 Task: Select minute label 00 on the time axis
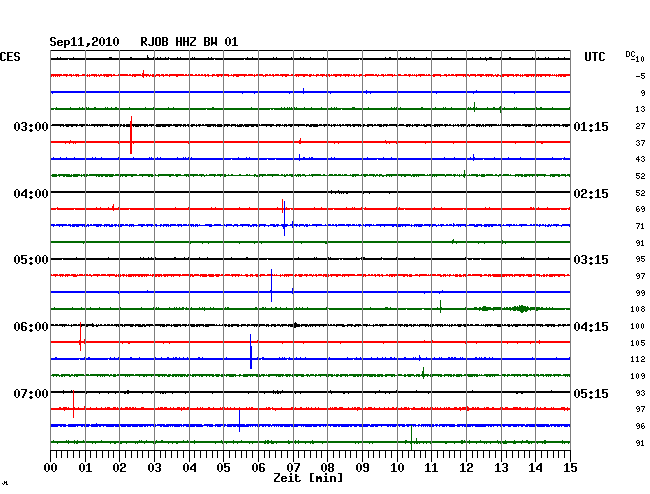coord(50,467)
